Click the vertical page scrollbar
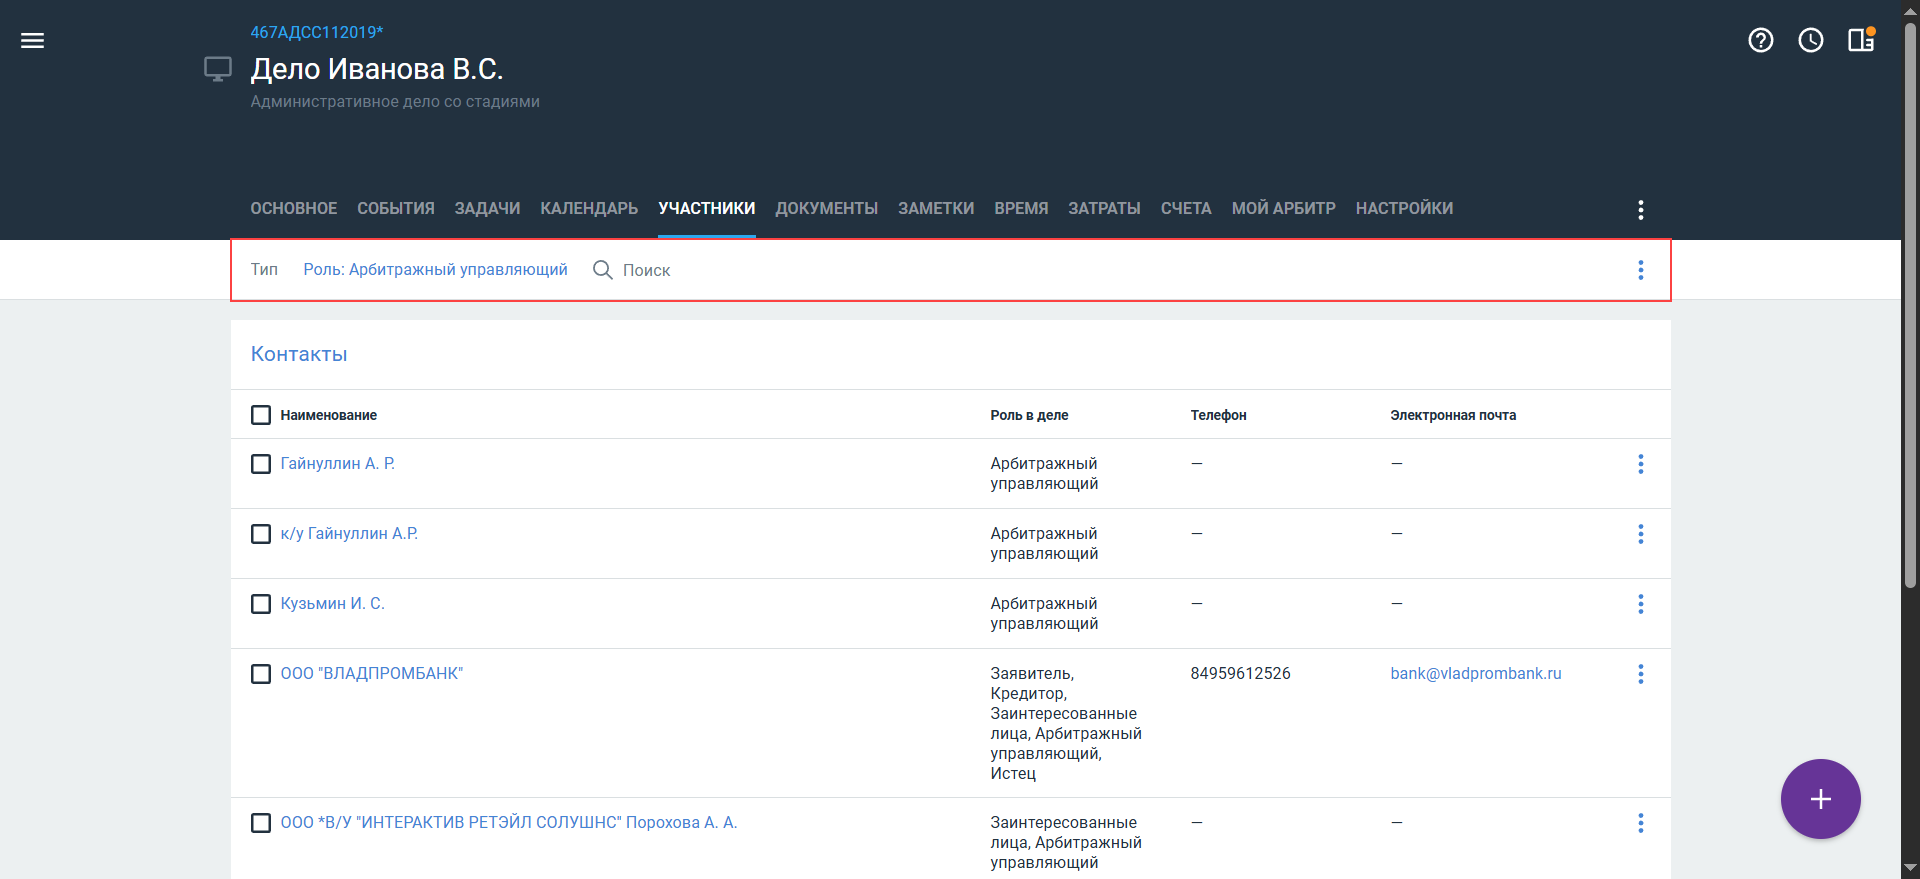Viewport: 1920px width, 879px height. (1910, 300)
